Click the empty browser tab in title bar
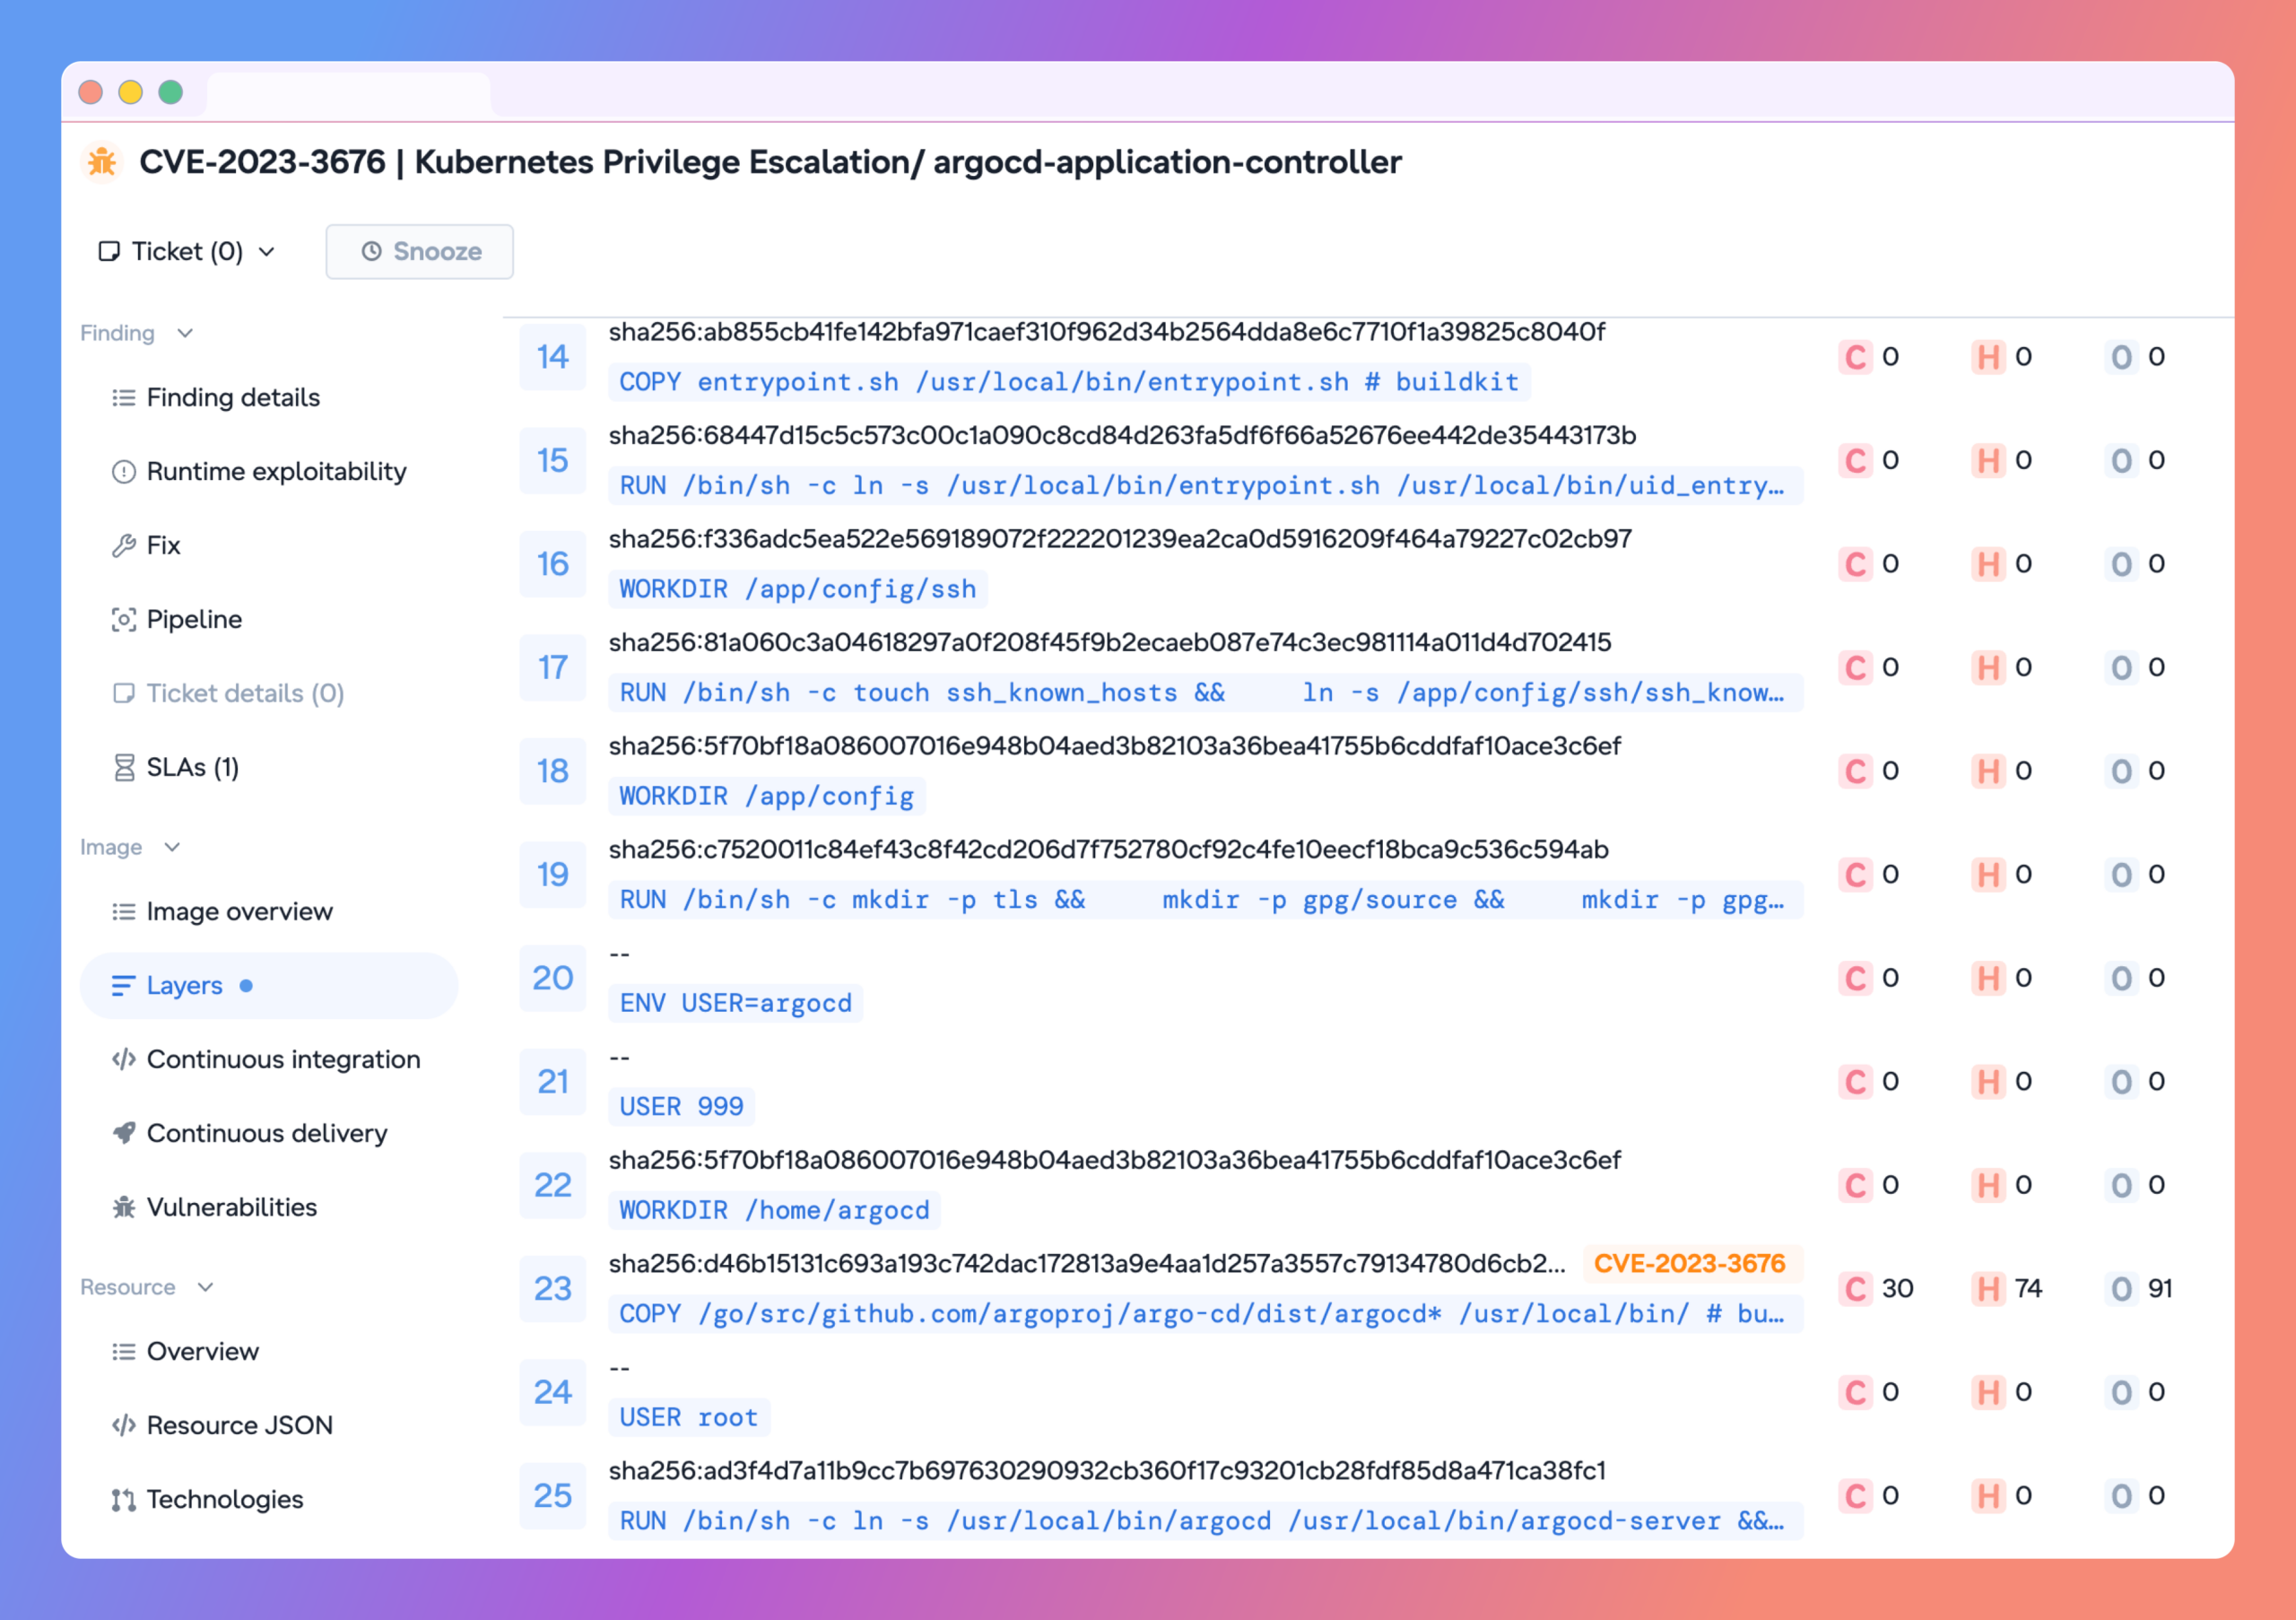The height and width of the screenshot is (1620, 2296). coord(349,95)
